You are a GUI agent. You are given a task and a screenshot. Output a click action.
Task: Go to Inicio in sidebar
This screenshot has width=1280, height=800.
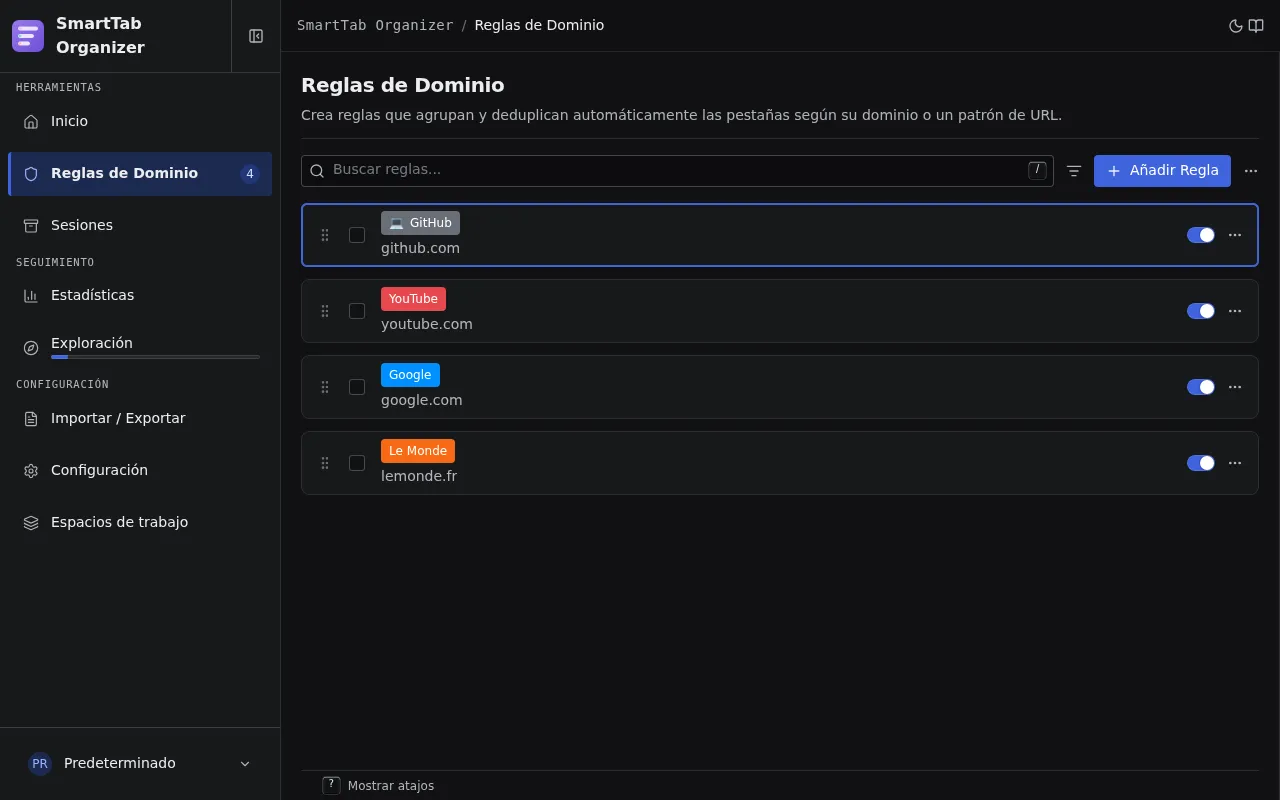[140, 121]
